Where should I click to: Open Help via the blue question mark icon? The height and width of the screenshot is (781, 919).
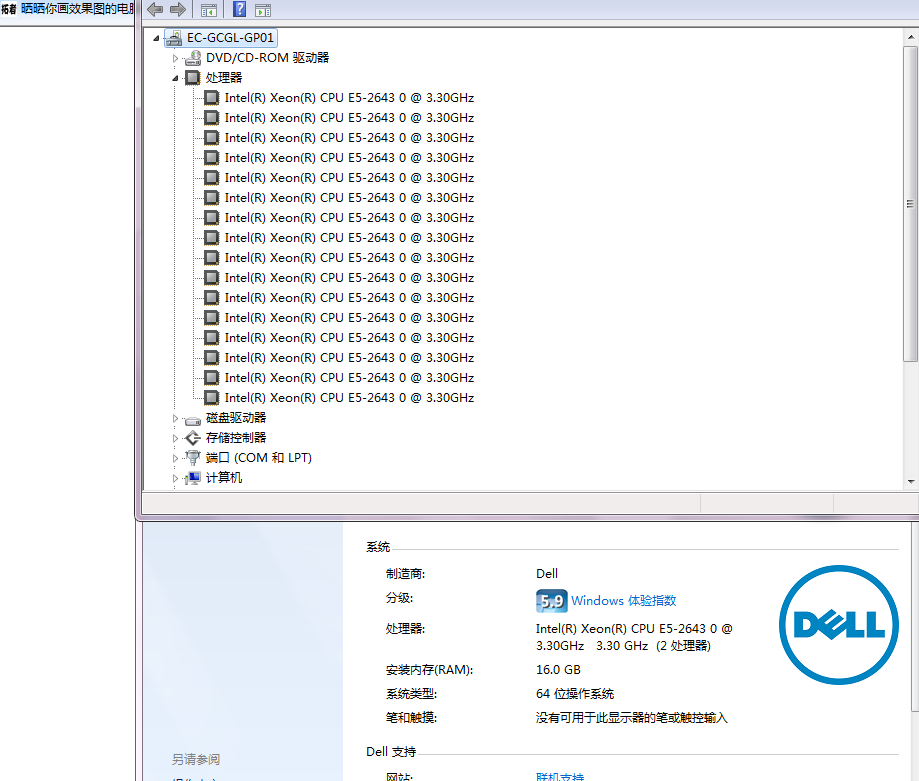tap(239, 9)
